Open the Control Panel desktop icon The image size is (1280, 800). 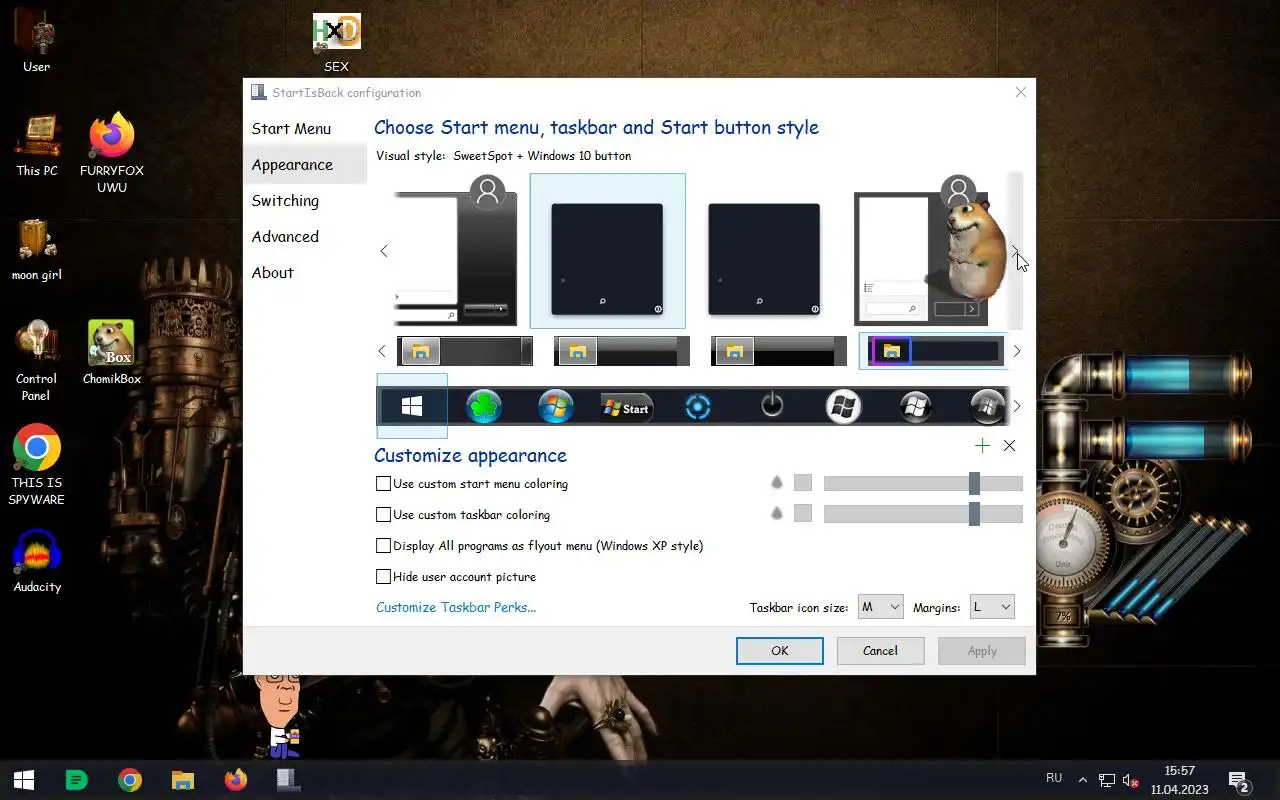pos(37,360)
